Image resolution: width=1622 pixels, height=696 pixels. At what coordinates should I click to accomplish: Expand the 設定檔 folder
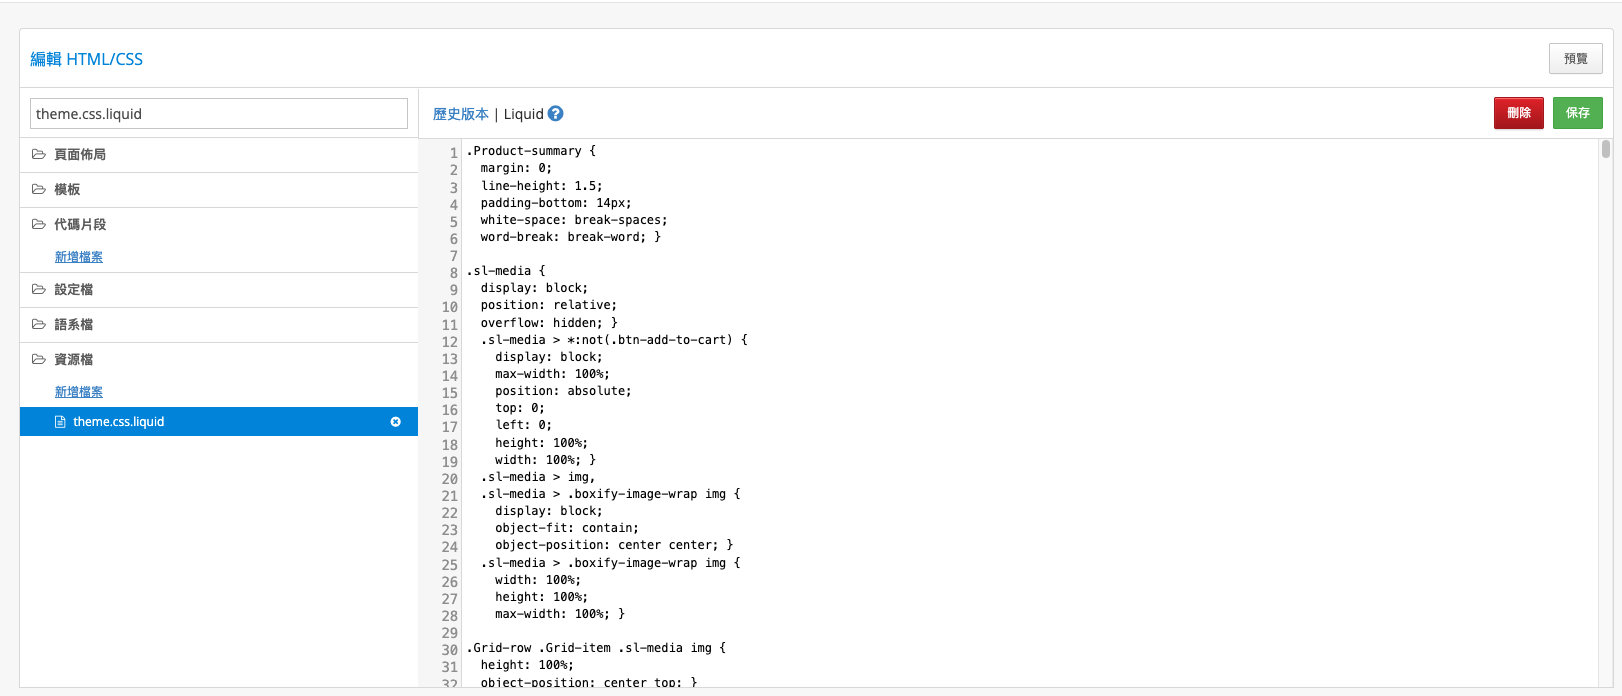219,290
